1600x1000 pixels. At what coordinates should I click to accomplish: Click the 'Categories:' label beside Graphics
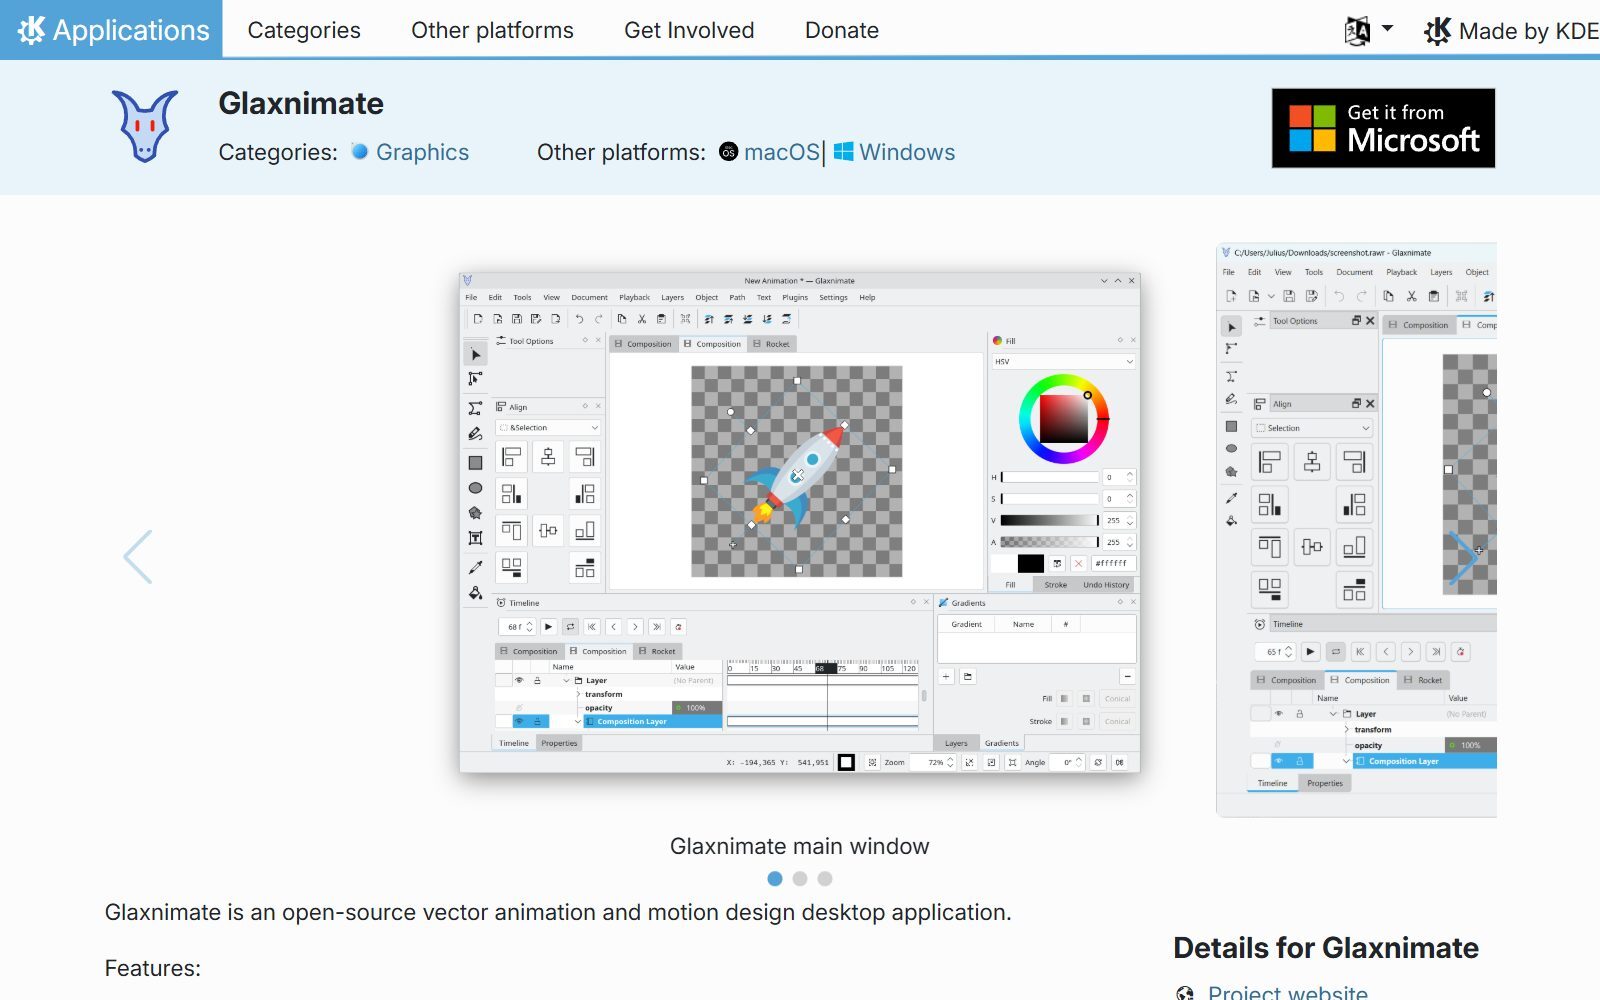(x=278, y=152)
